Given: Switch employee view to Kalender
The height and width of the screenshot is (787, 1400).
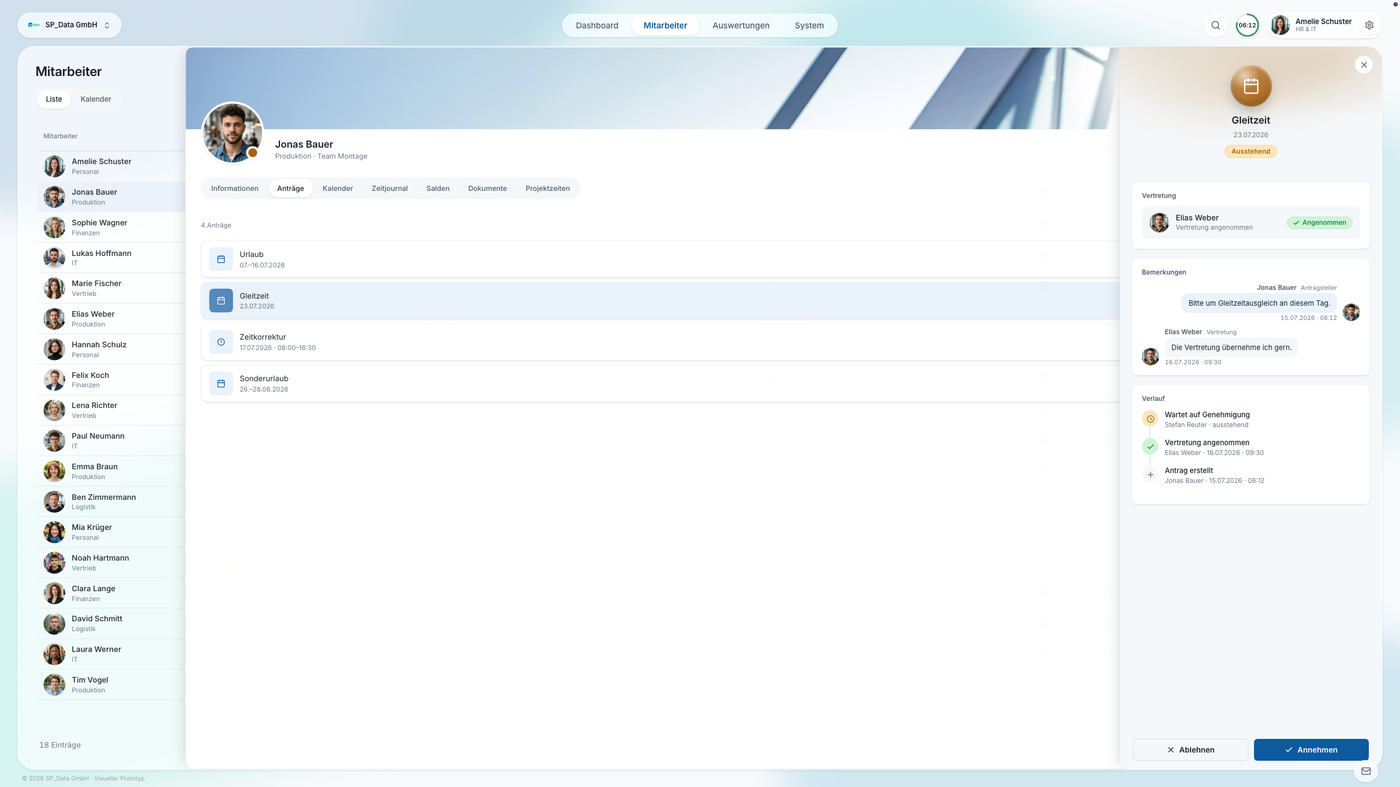Looking at the screenshot, I should coord(96,99).
